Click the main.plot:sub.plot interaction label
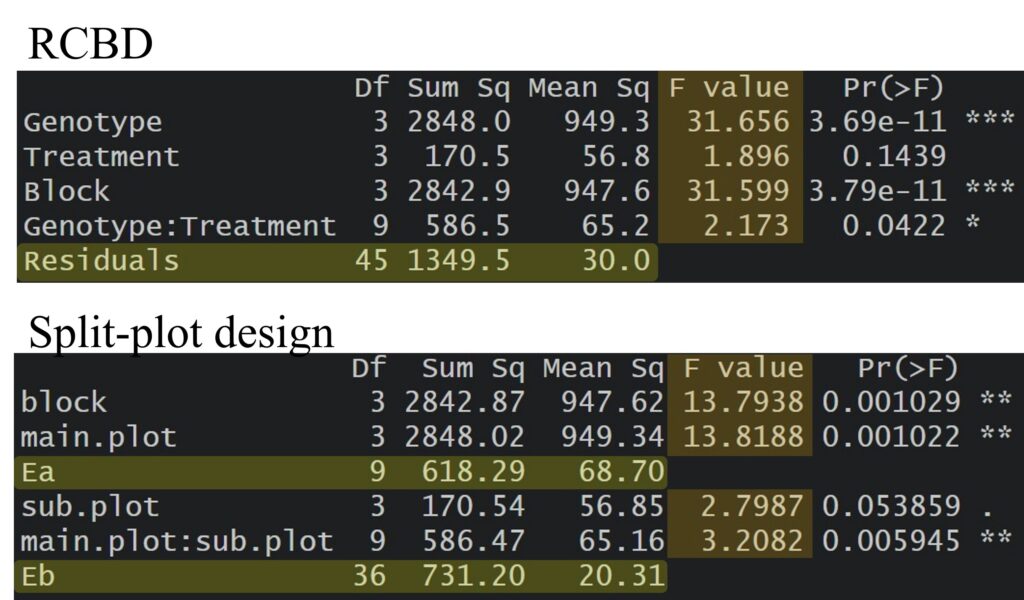The width and height of the screenshot is (1024, 600). click(176, 541)
